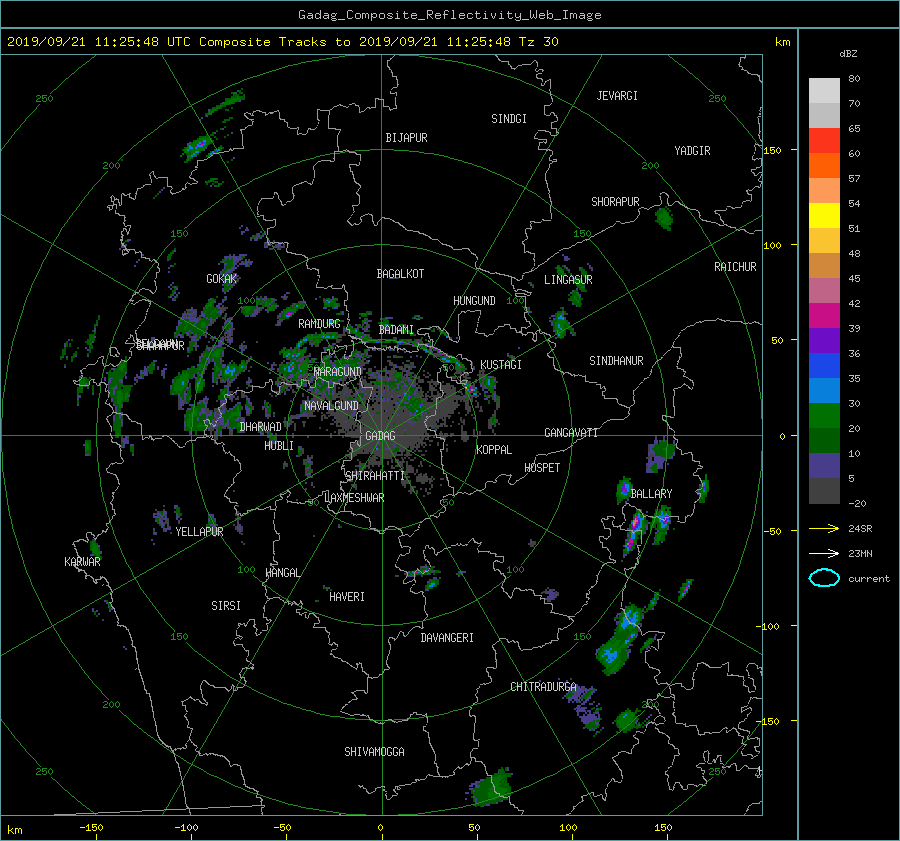Click the NAVALGUND city label
This screenshot has height=841, width=900.
331,405
